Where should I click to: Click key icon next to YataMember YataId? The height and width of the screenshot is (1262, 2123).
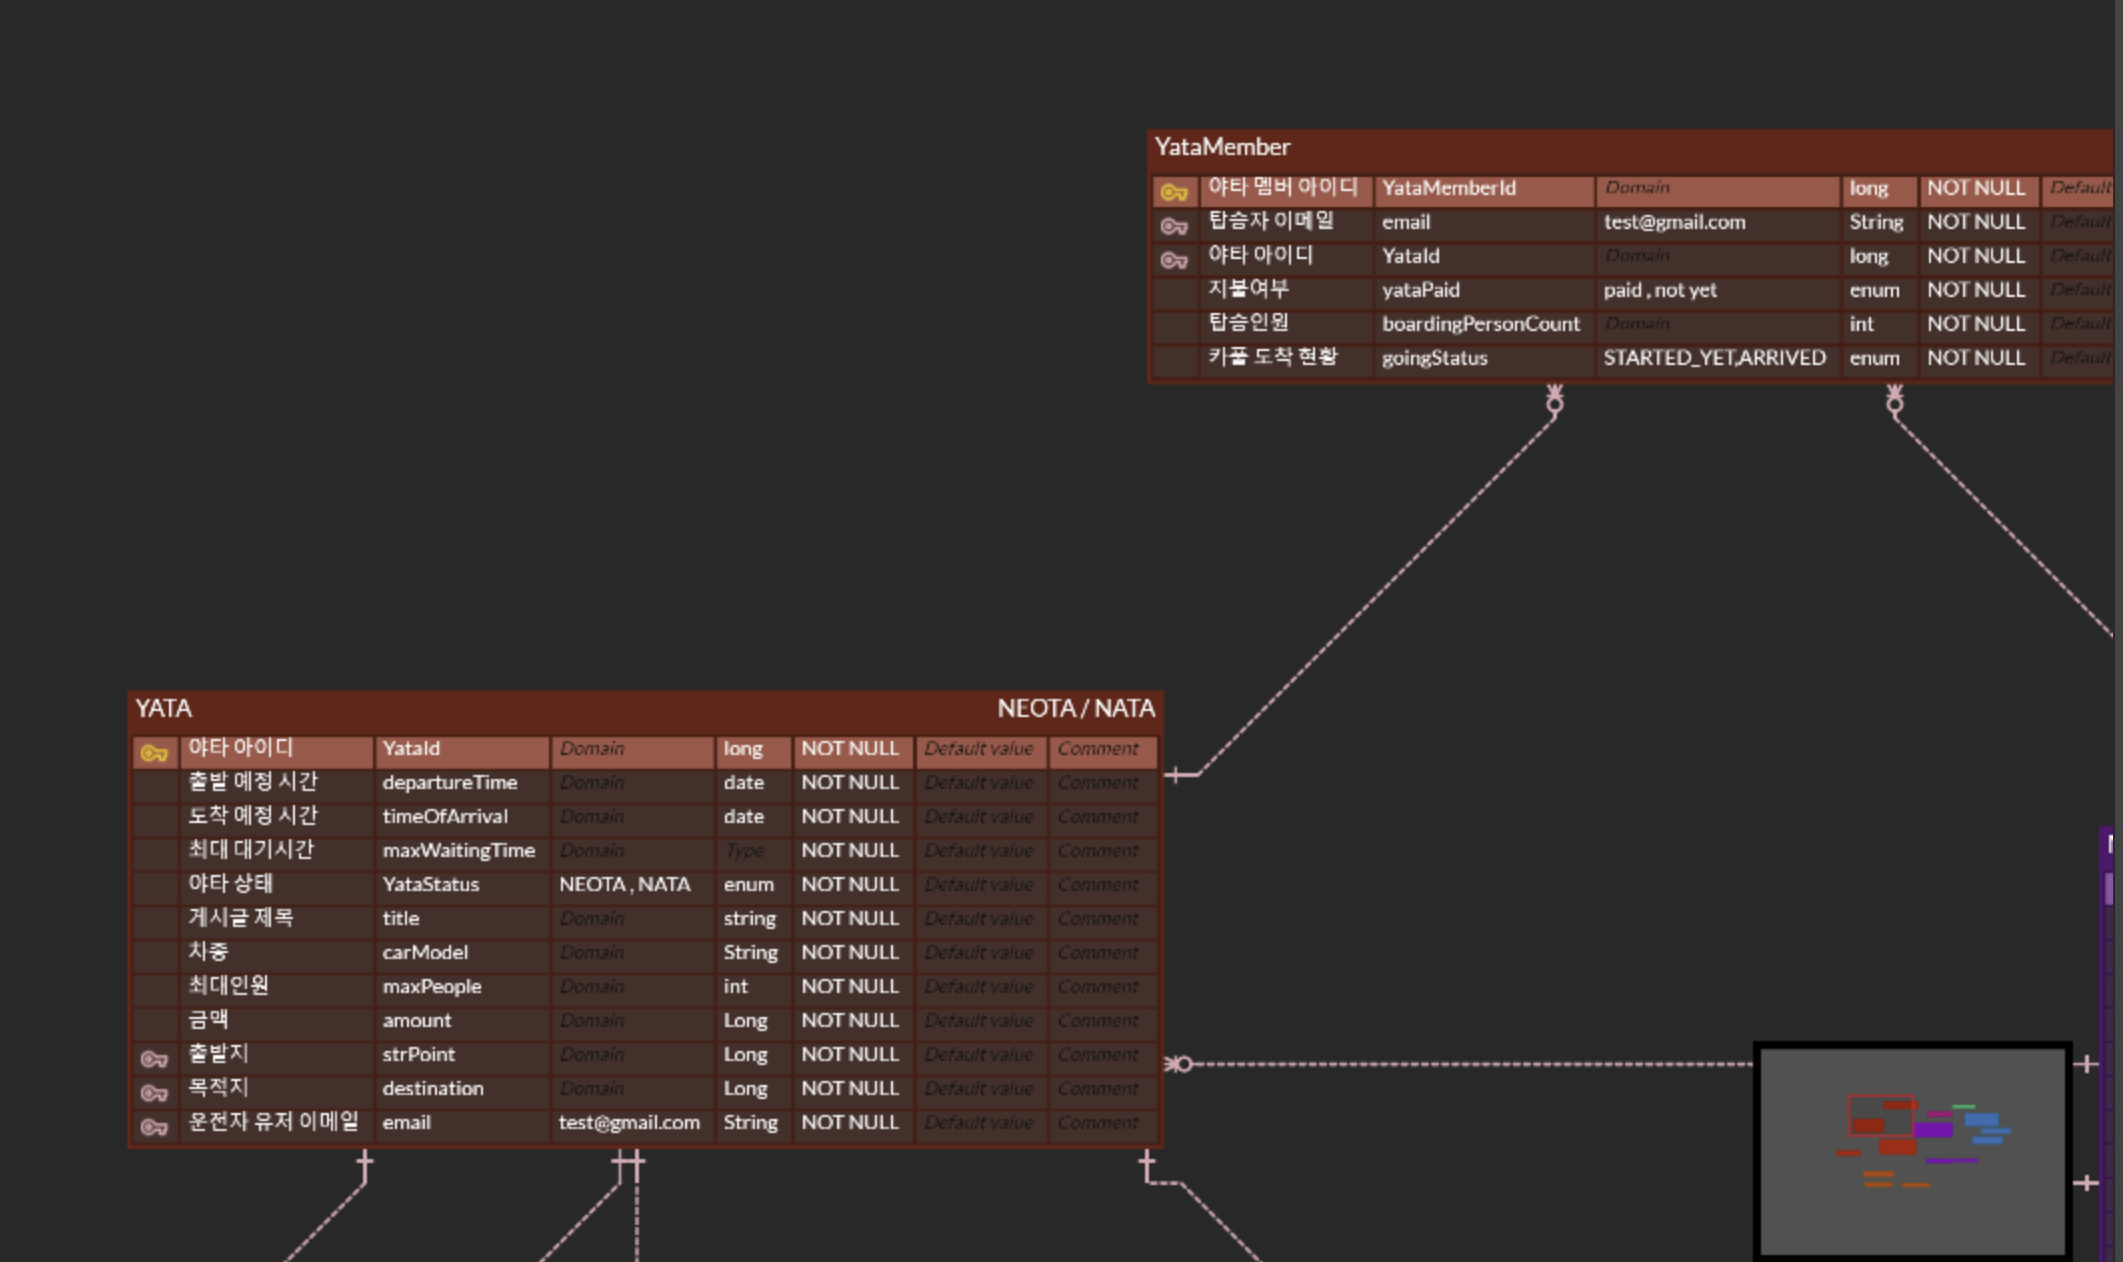[x=1174, y=260]
